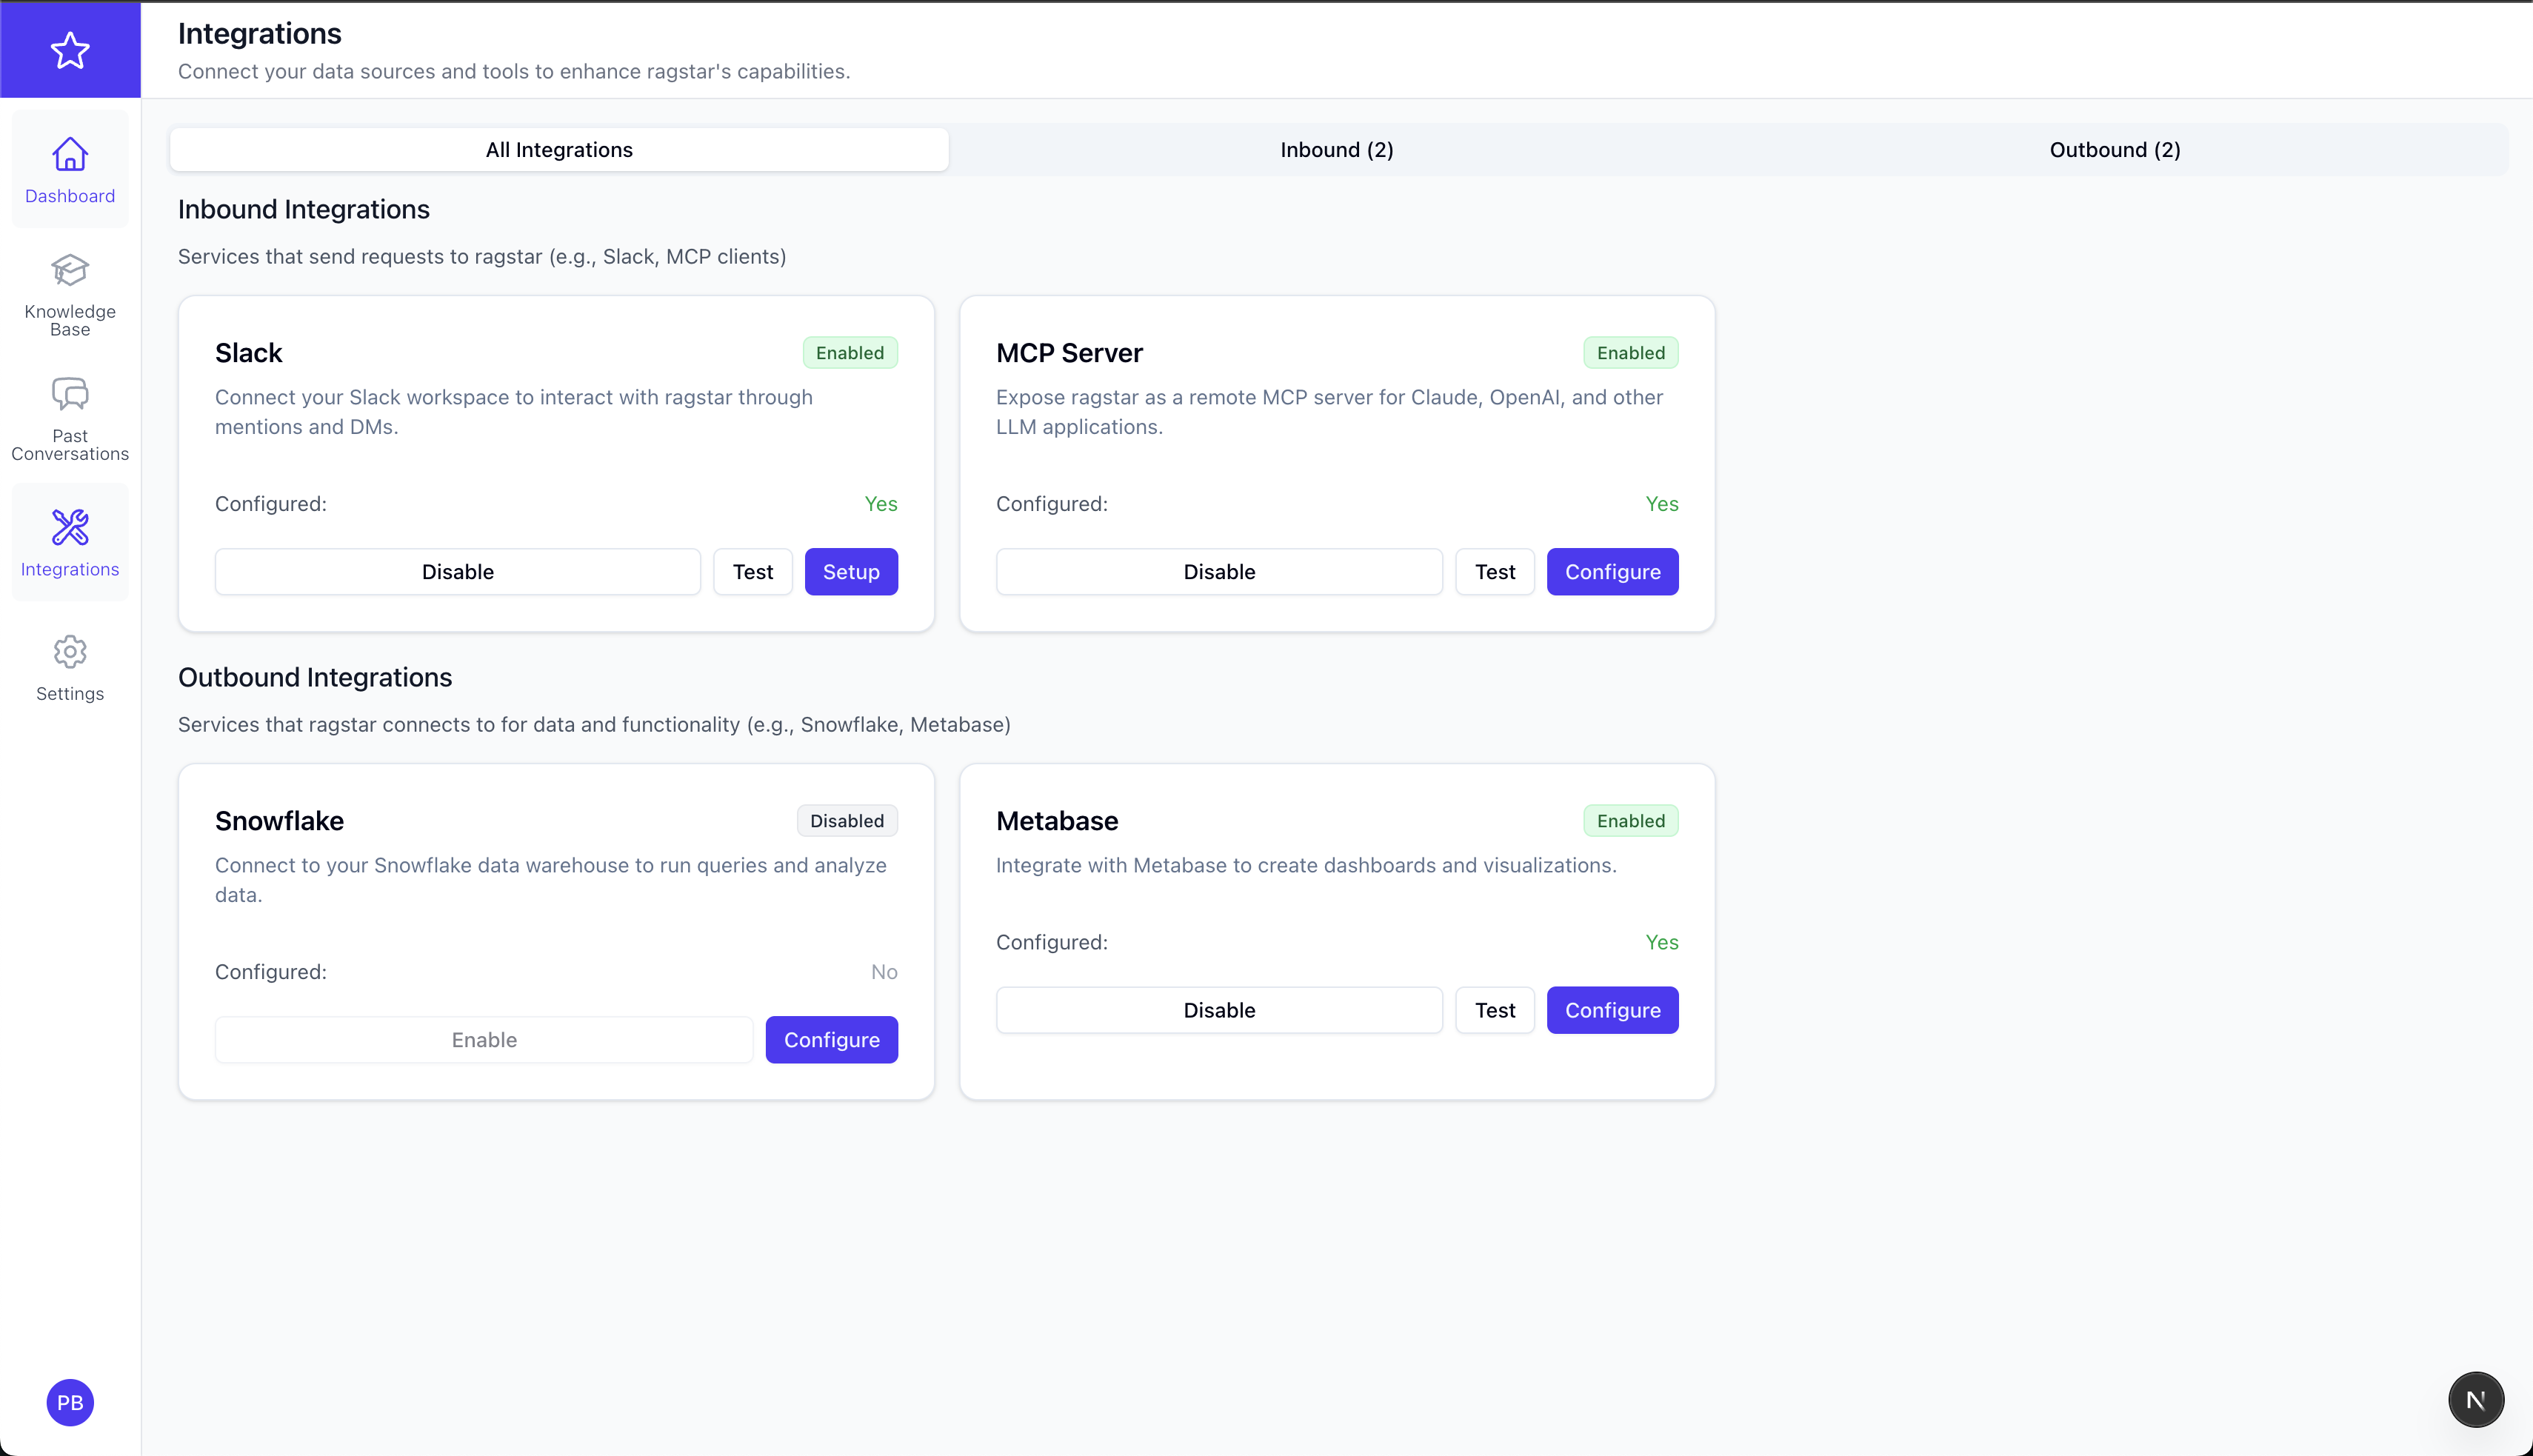This screenshot has height=1456, width=2533.
Task: Switch to the Outbound (2) tab
Action: (x=2114, y=150)
